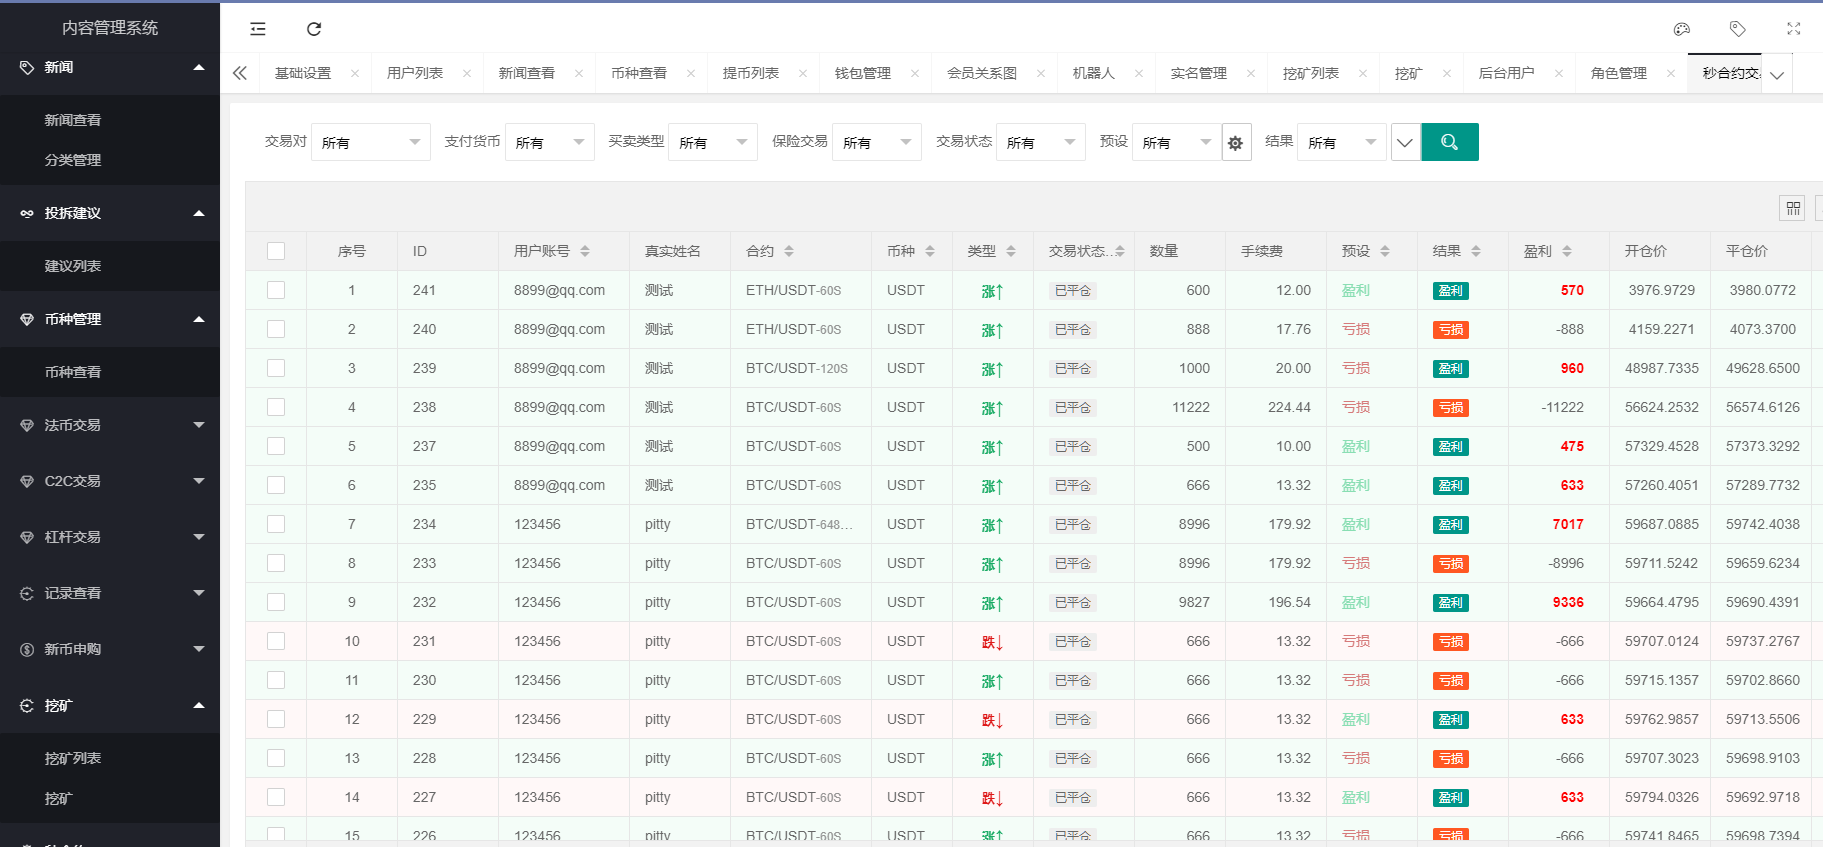1823x847 pixels.
Task: Close the 角色管理 tab
Action: coord(1671,73)
